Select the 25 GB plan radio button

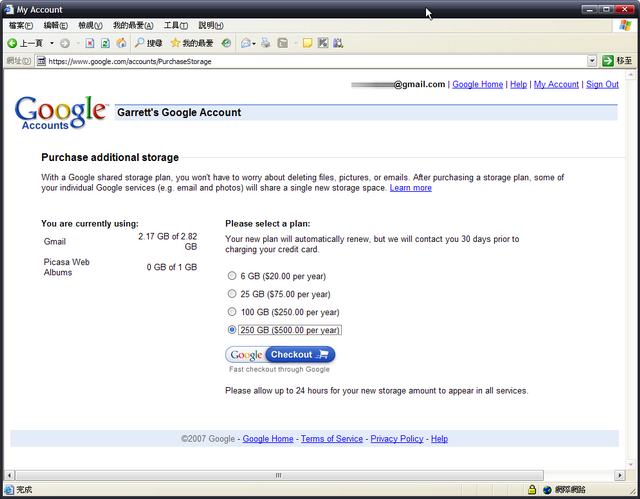point(232,294)
